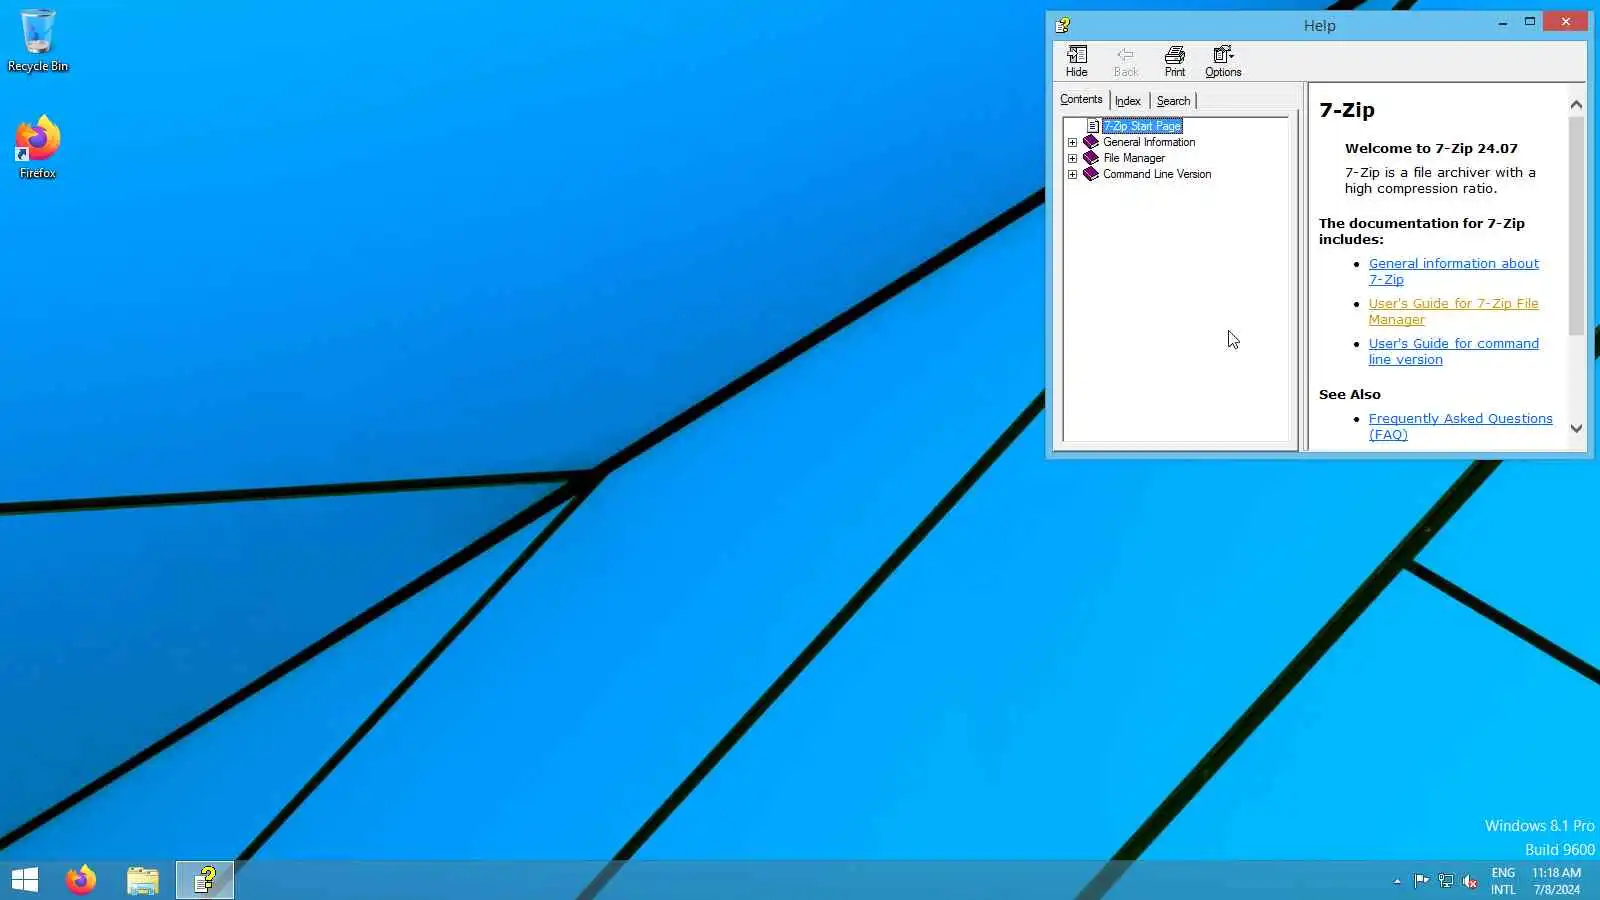Switch to the Contents tab
This screenshot has width=1600, height=900.
tap(1081, 99)
